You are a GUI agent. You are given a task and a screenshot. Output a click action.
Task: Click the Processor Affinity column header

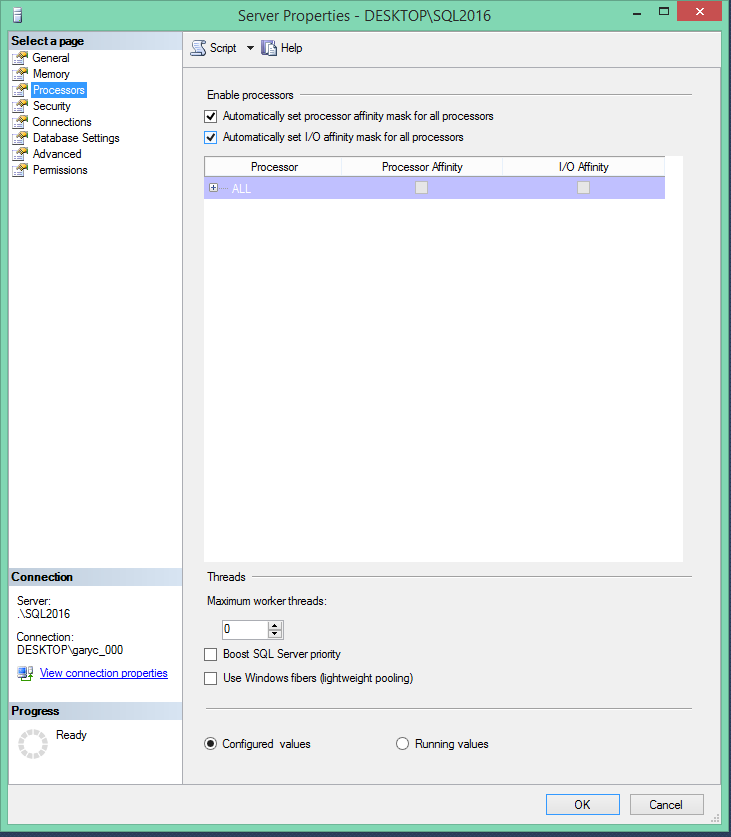tap(422, 167)
